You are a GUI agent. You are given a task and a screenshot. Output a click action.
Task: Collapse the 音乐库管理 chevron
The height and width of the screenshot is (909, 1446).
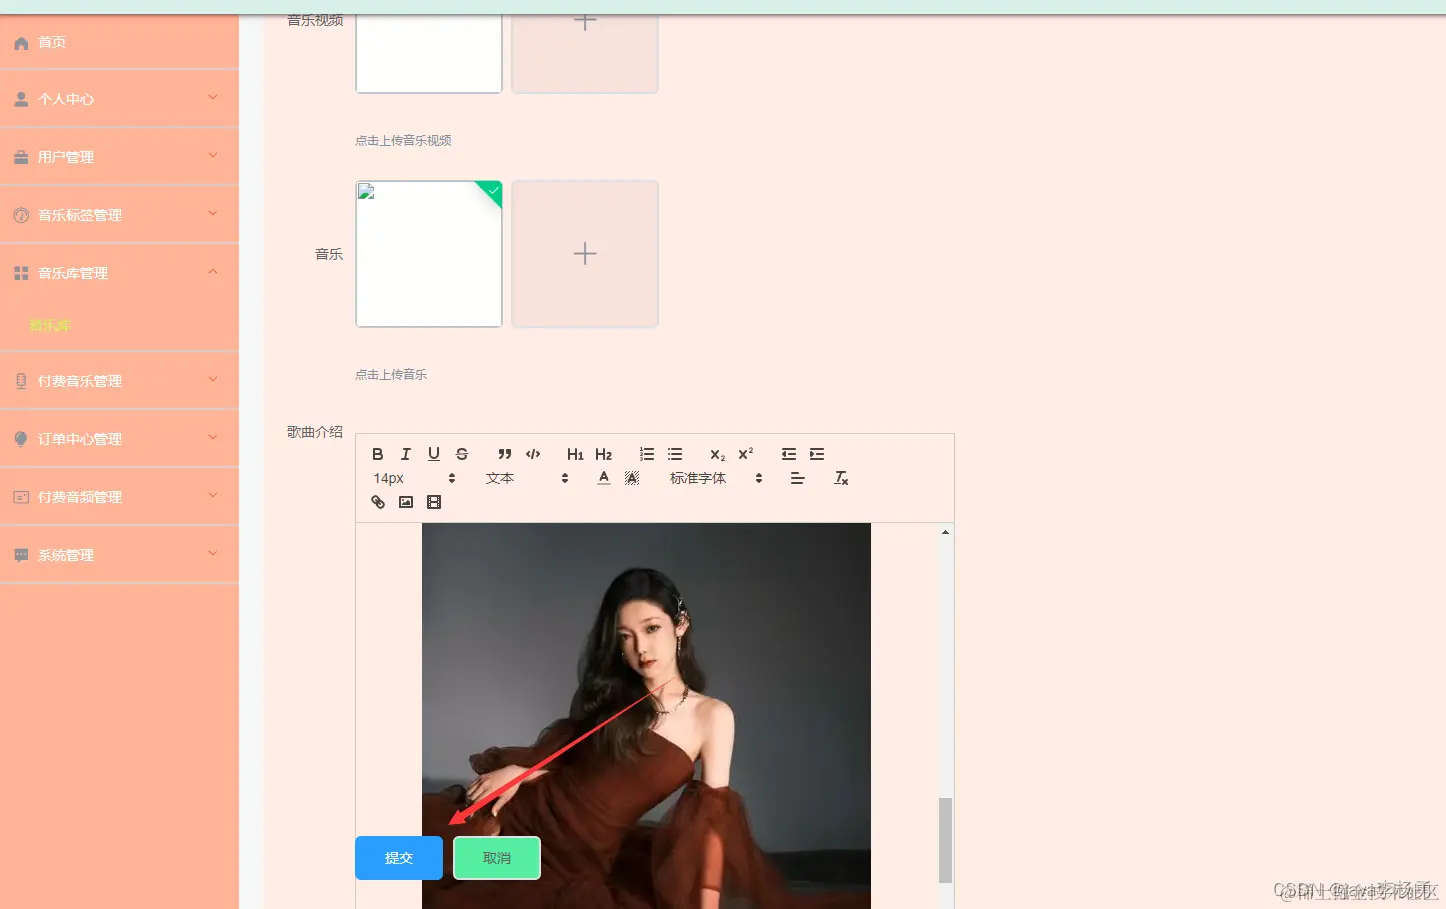(x=212, y=271)
